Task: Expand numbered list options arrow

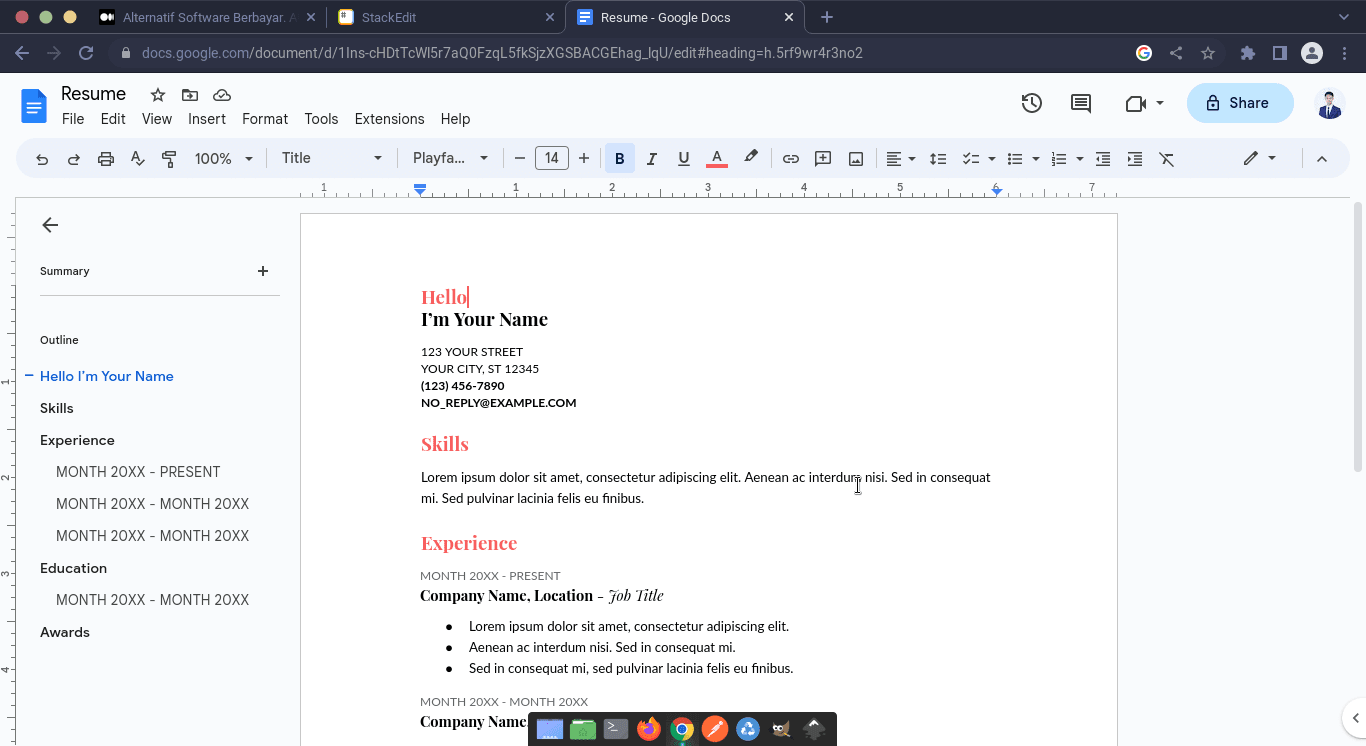Action: [1080, 159]
